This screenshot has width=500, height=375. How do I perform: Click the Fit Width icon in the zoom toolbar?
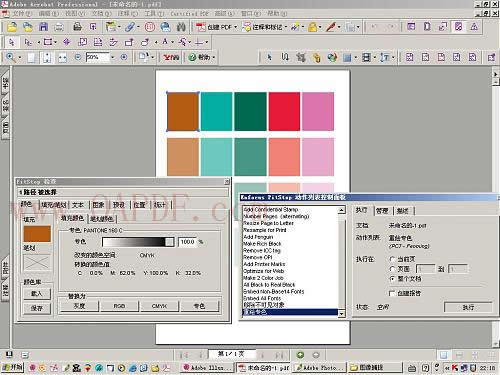(x=62, y=58)
